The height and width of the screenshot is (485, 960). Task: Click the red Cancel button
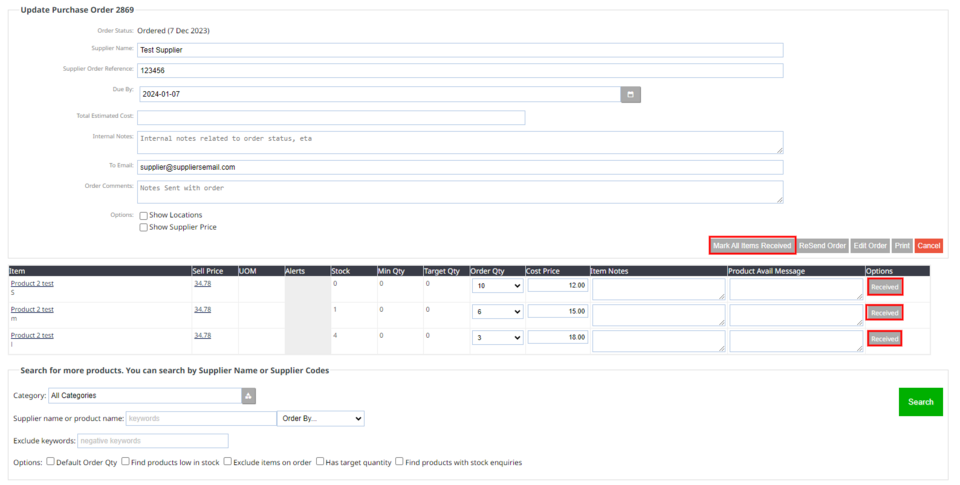pyautogui.click(x=928, y=245)
